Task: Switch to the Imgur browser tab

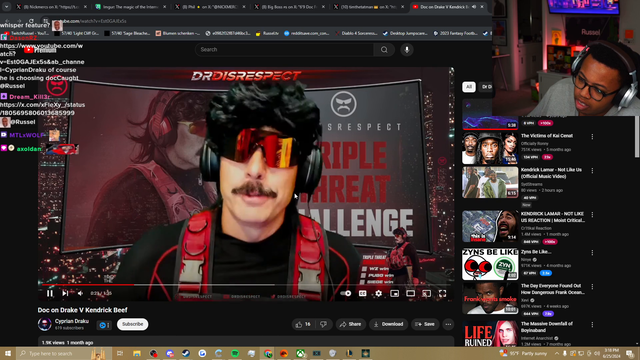Action: coord(131,7)
